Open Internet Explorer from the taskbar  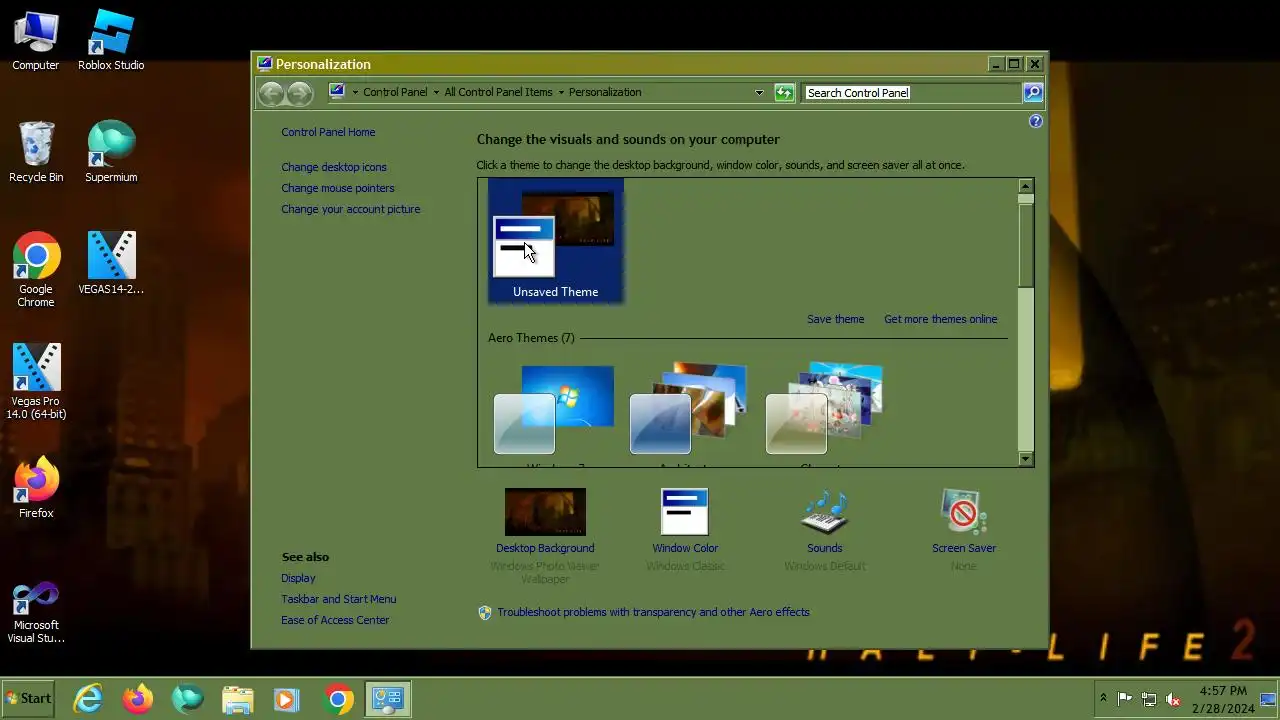[x=88, y=699]
